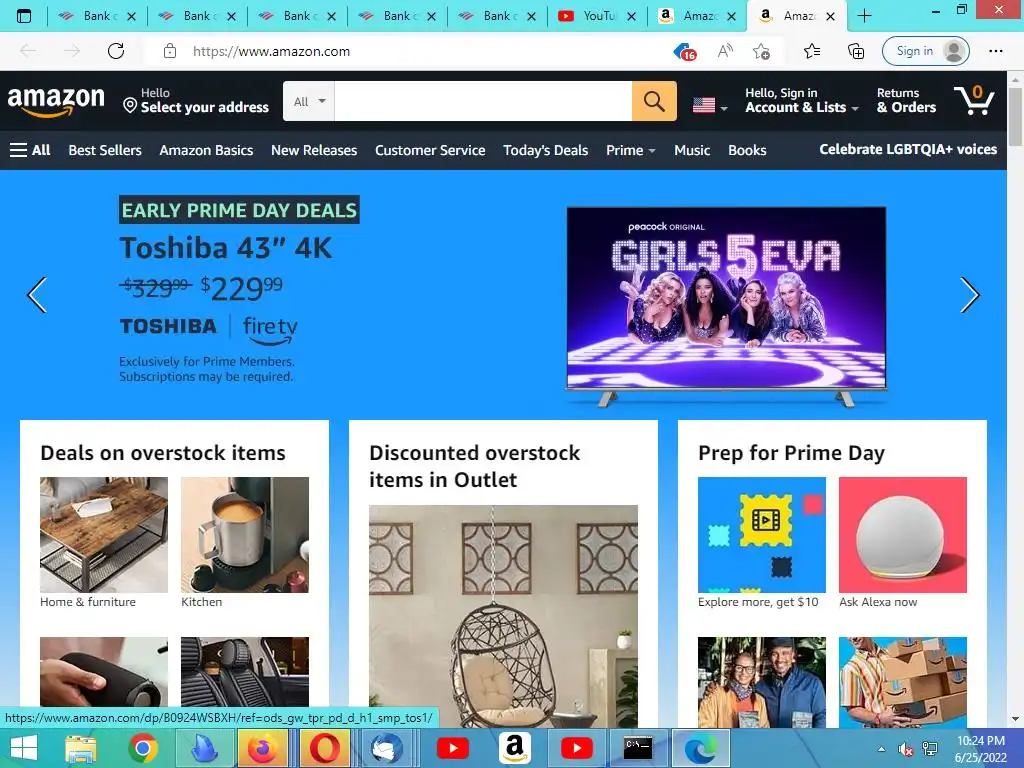The image size is (1024, 768).
Task: Open the Favorites list
Action: (x=812, y=51)
